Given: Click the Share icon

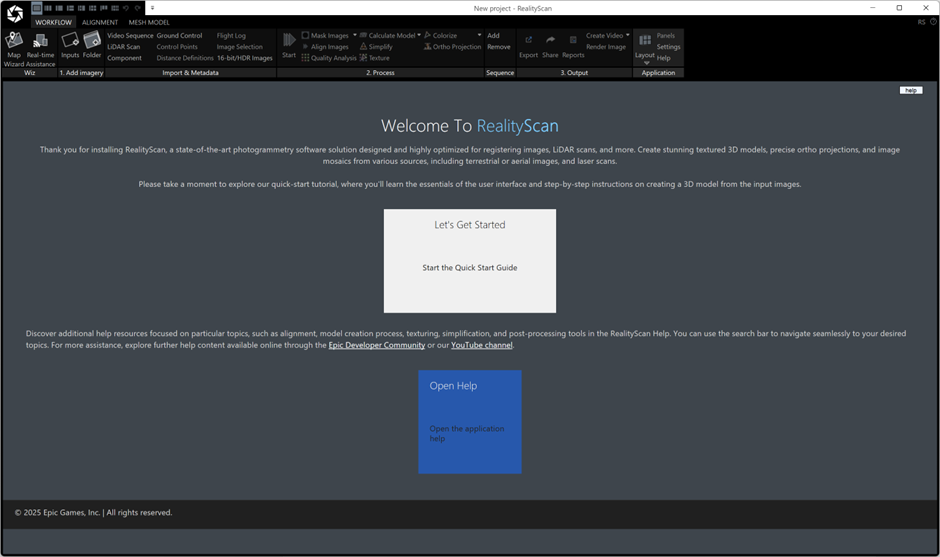Looking at the screenshot, I should 550,45.
